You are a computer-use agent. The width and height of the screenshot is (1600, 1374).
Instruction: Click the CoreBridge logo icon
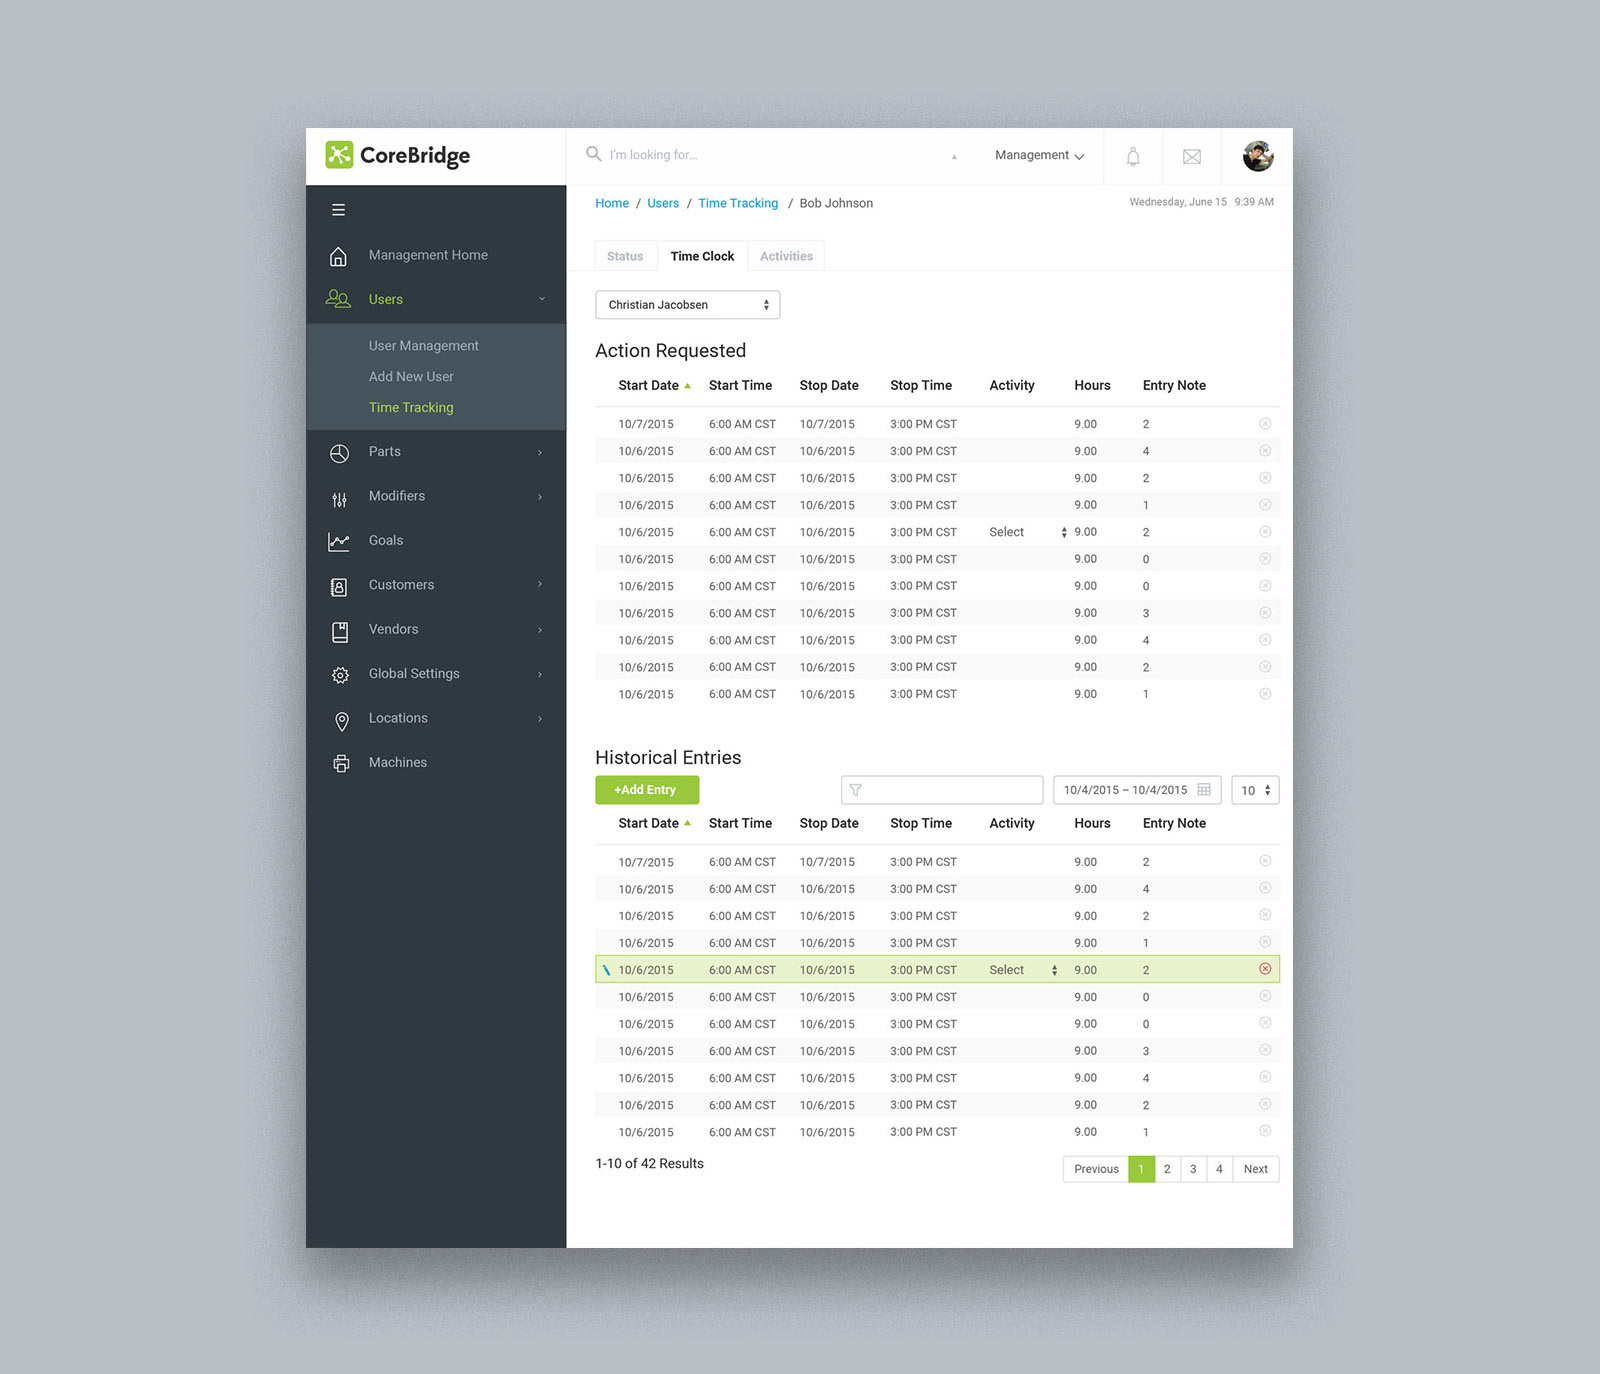pos(339,154)
